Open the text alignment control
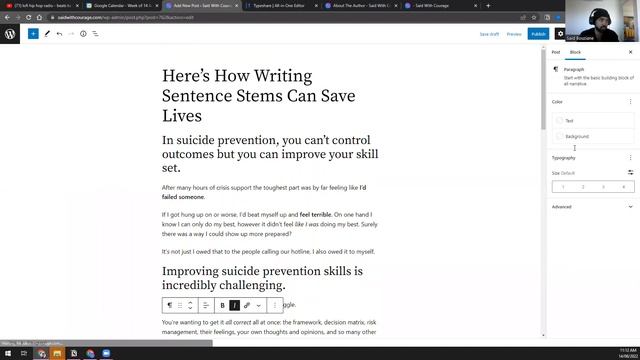 [x=206, y=305]
